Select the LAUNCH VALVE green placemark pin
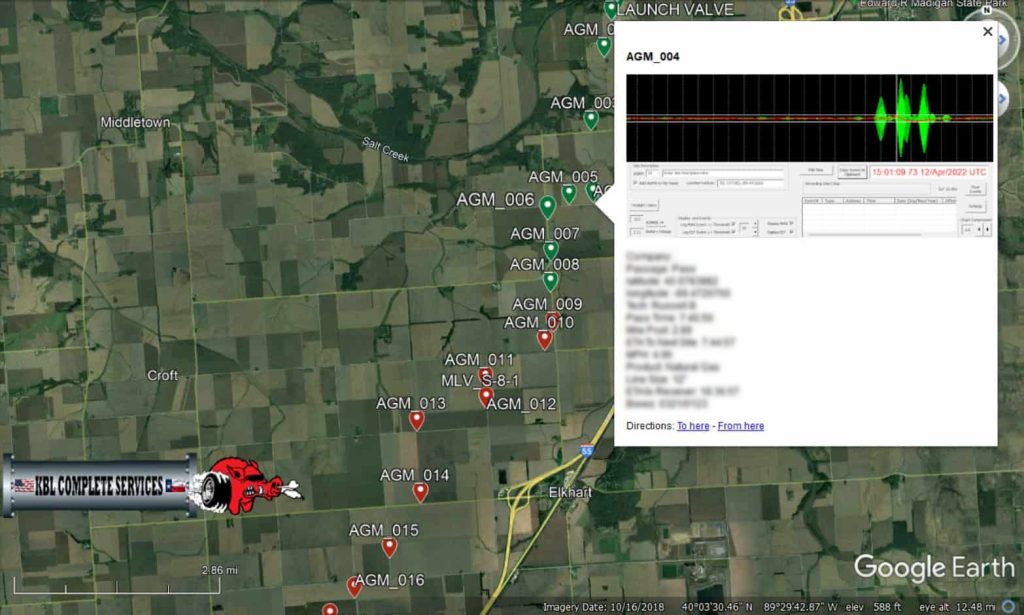 tap(611, 10)
